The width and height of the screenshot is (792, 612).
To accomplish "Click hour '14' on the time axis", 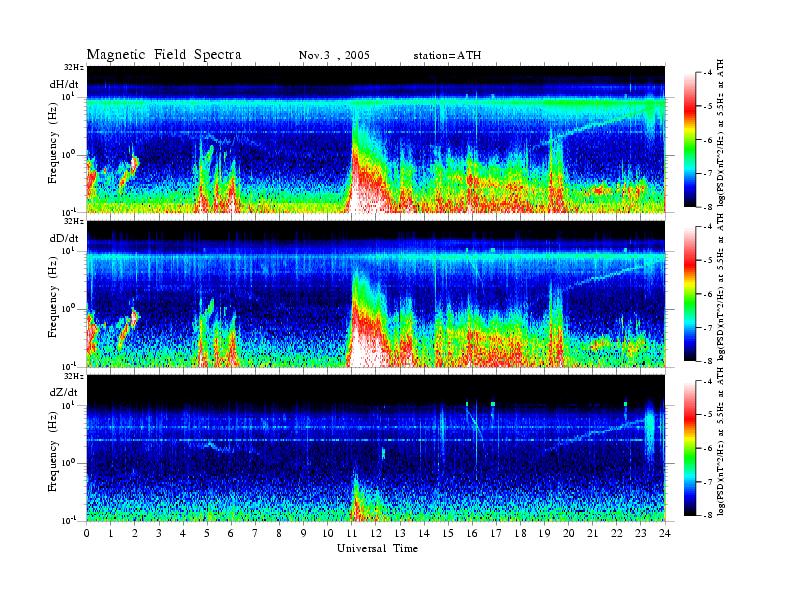I will point(424,534).
